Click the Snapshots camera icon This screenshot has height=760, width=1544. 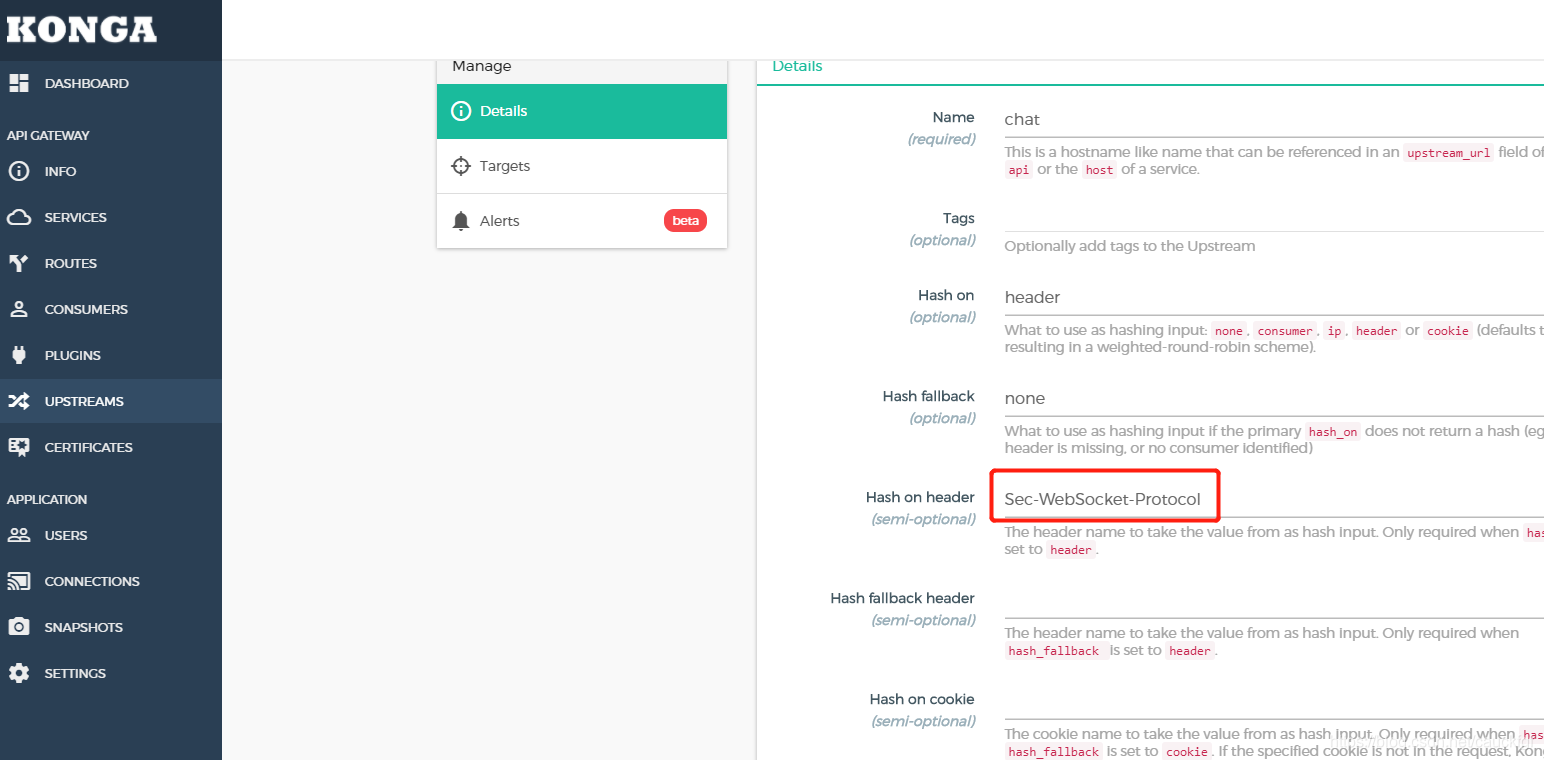19,627
